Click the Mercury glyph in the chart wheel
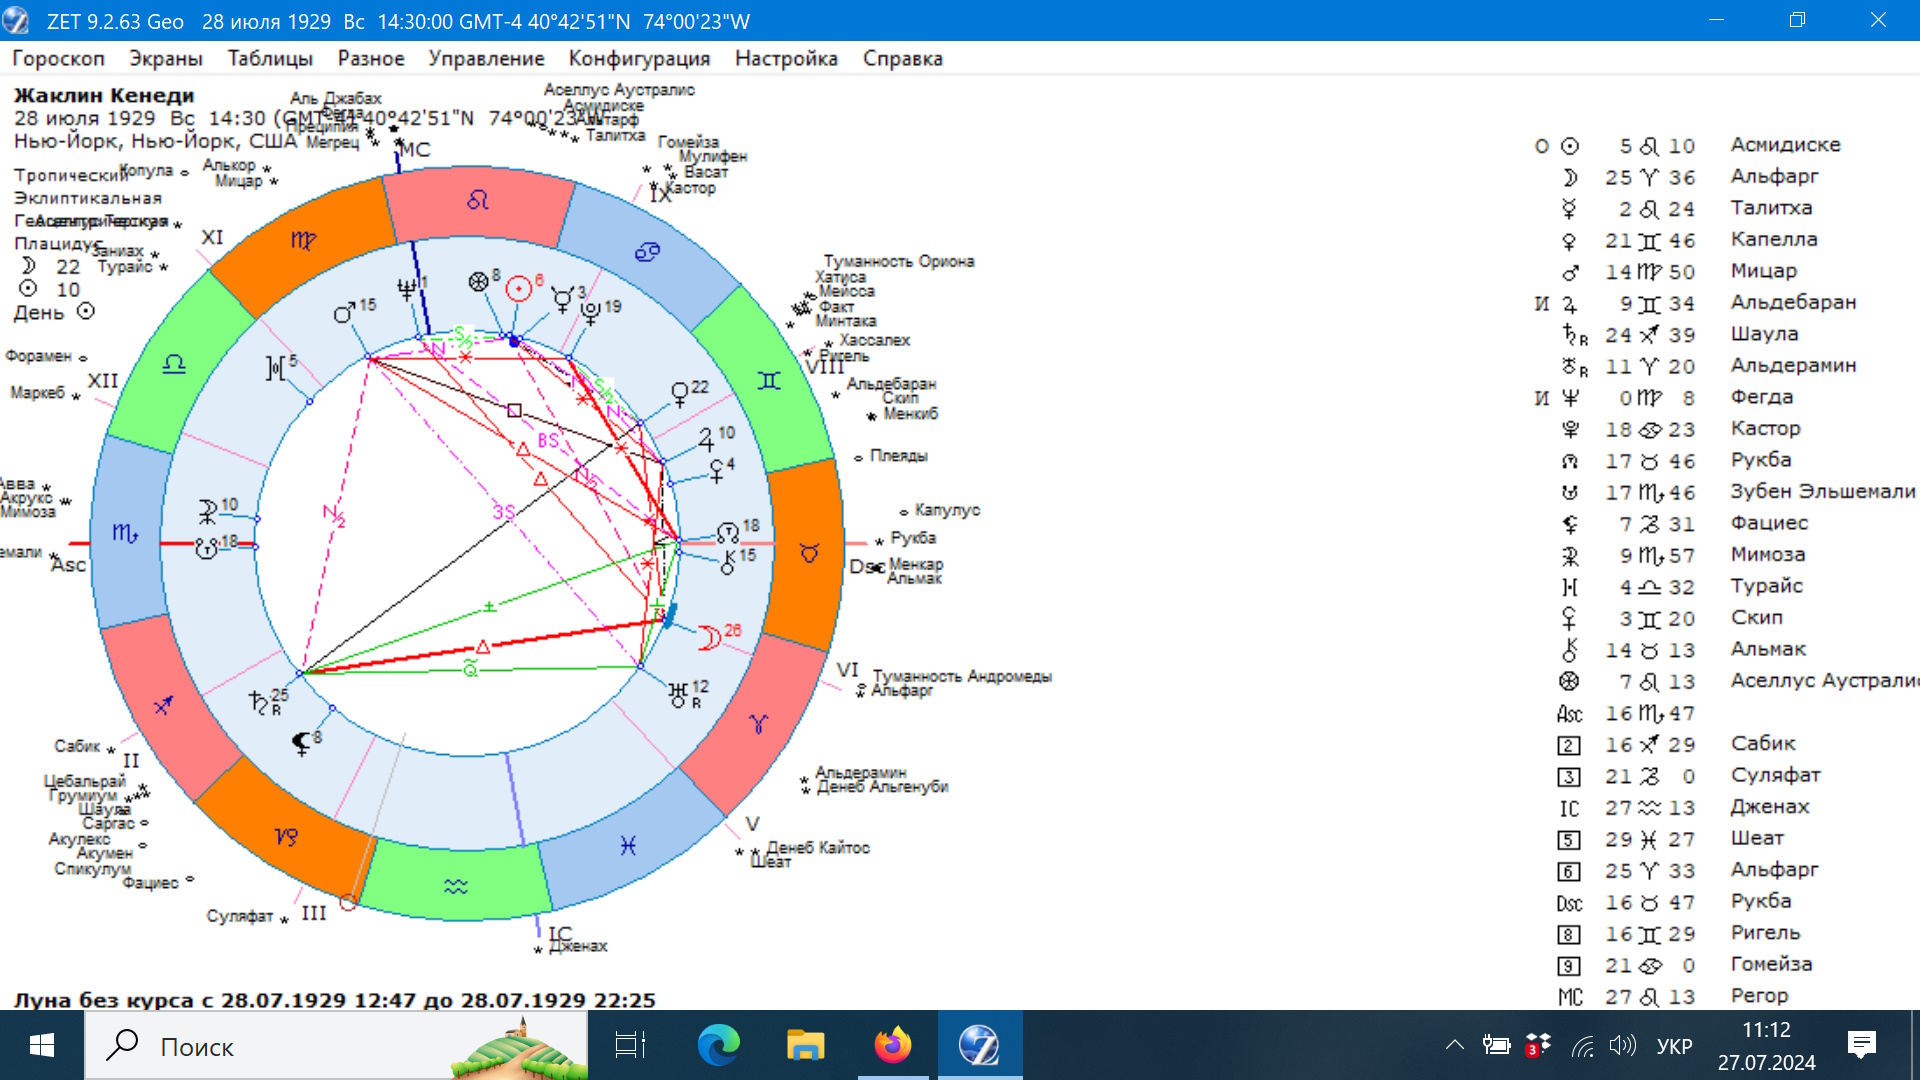Image resolution: width=1920 pixels, height=1080 pixels. tap(562, 298)
